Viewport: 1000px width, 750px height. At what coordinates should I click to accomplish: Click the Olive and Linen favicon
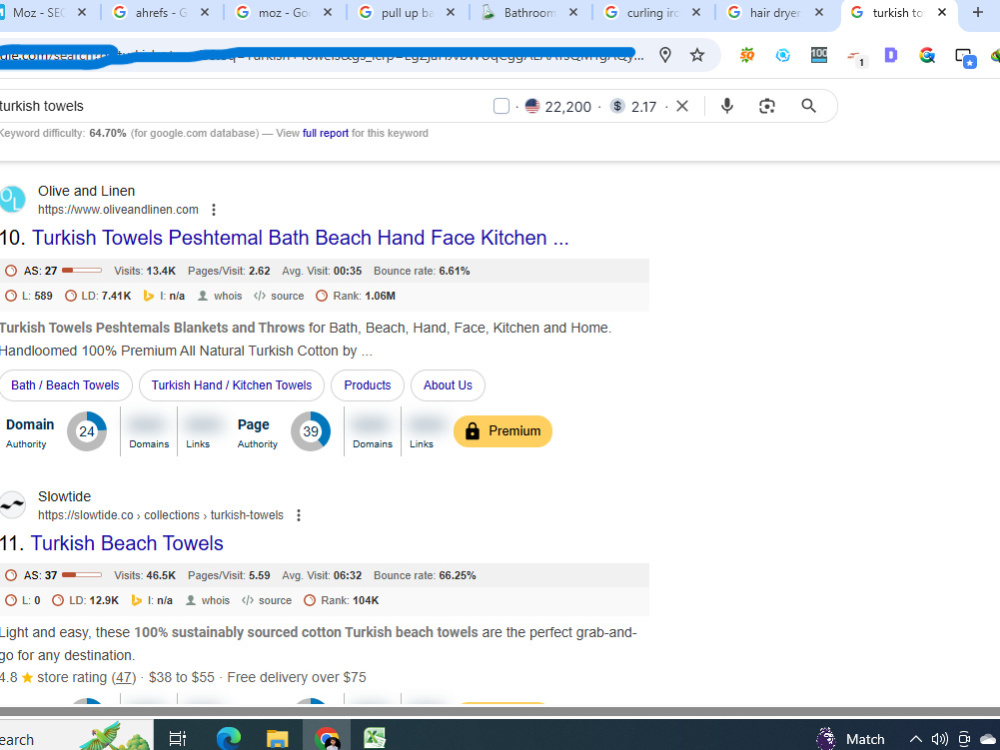(x=11, y=200)
